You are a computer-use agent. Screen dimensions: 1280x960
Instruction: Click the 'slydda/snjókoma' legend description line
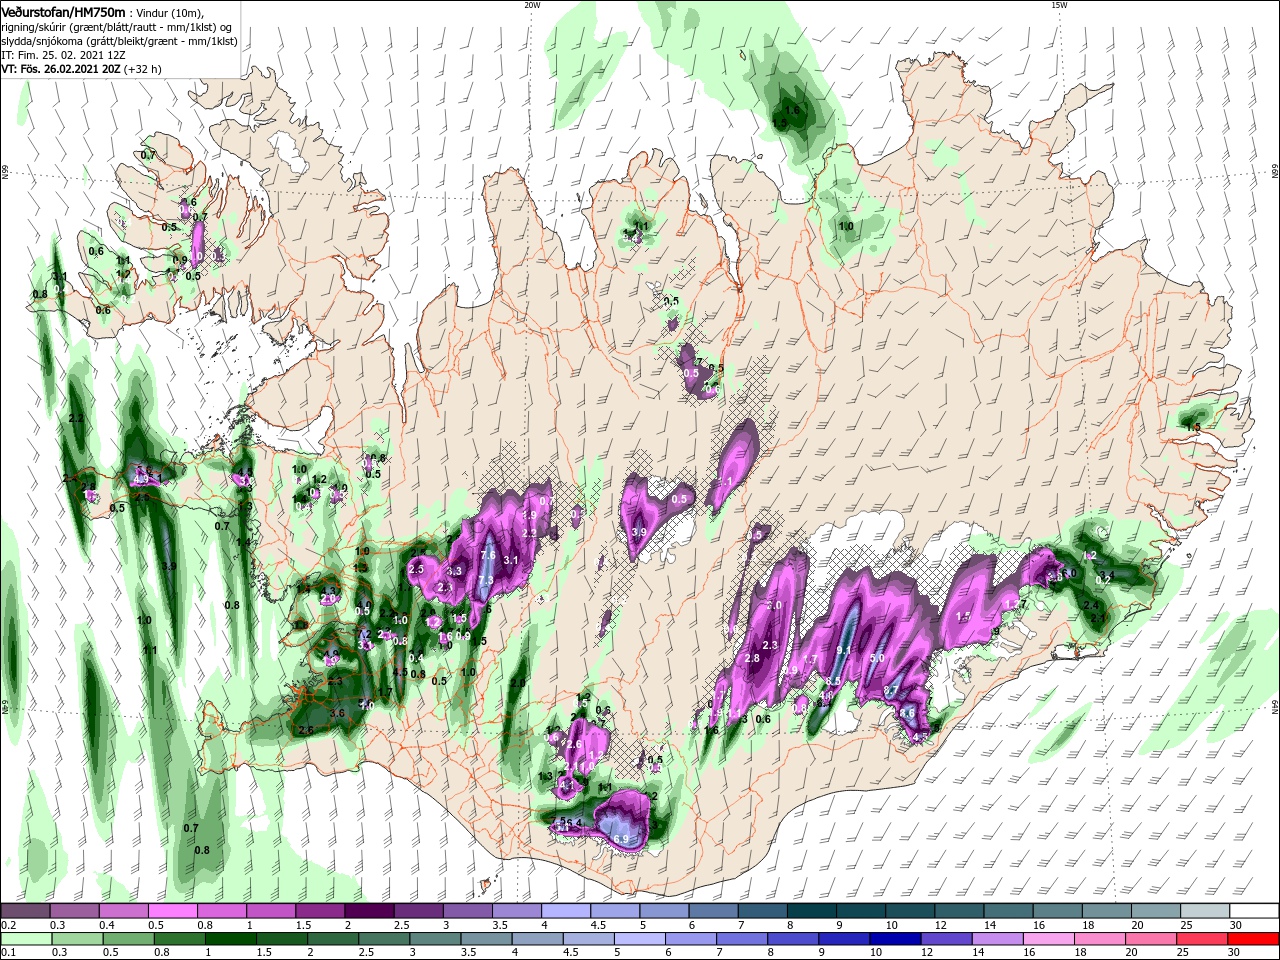click(119, 41)
